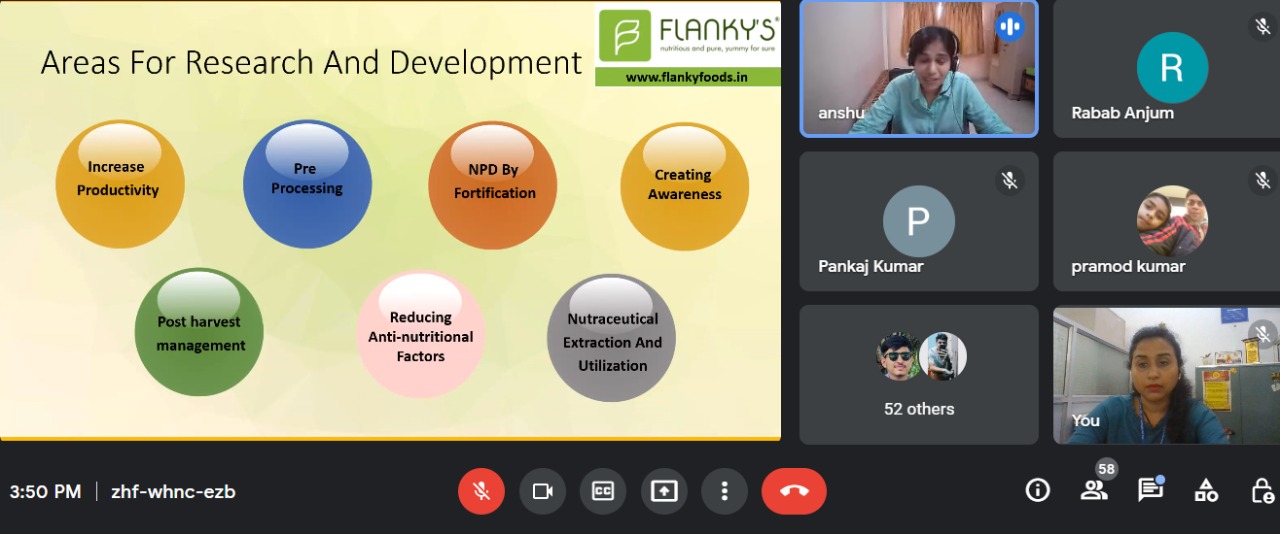This screenshot has height=534, width=1280.
Task: Turn off the camera
Action: [x=542, y=491]
